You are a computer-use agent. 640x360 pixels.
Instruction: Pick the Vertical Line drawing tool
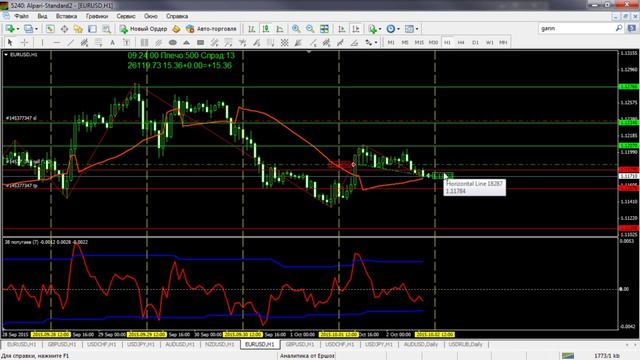(x=42, y=42)
